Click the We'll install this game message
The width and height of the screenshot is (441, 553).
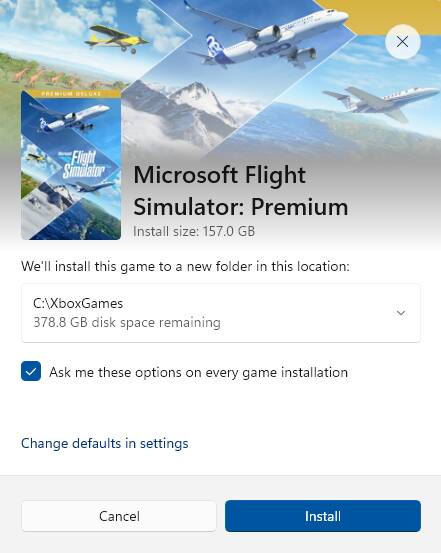coord(185,266)
